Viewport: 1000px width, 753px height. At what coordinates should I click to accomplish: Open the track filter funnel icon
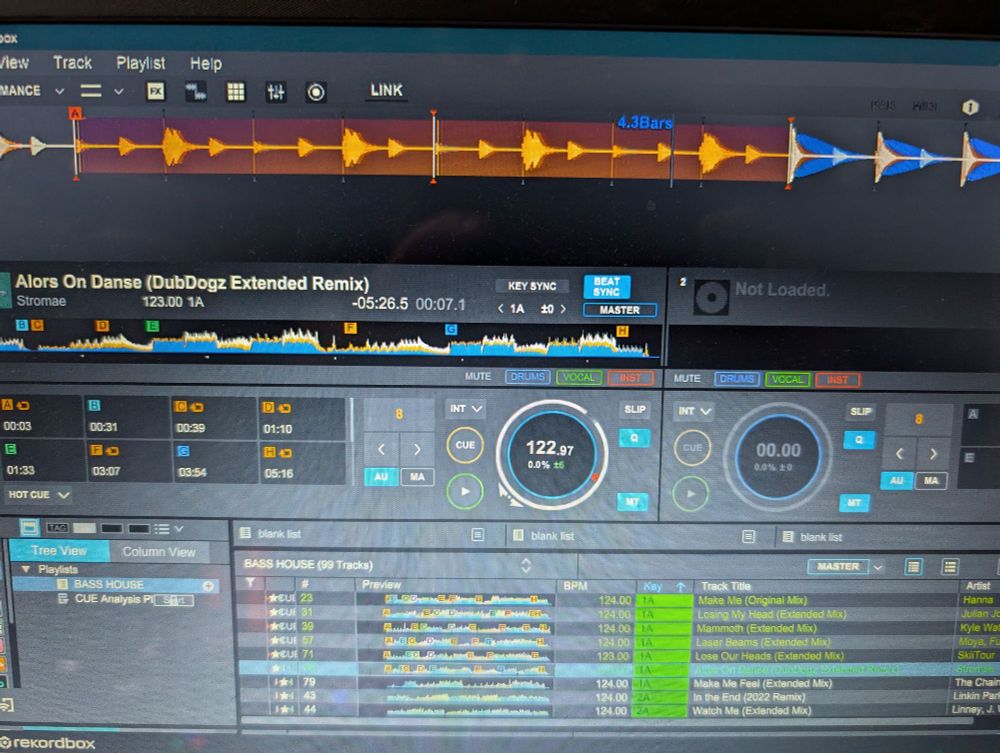(x=250, y=583)
